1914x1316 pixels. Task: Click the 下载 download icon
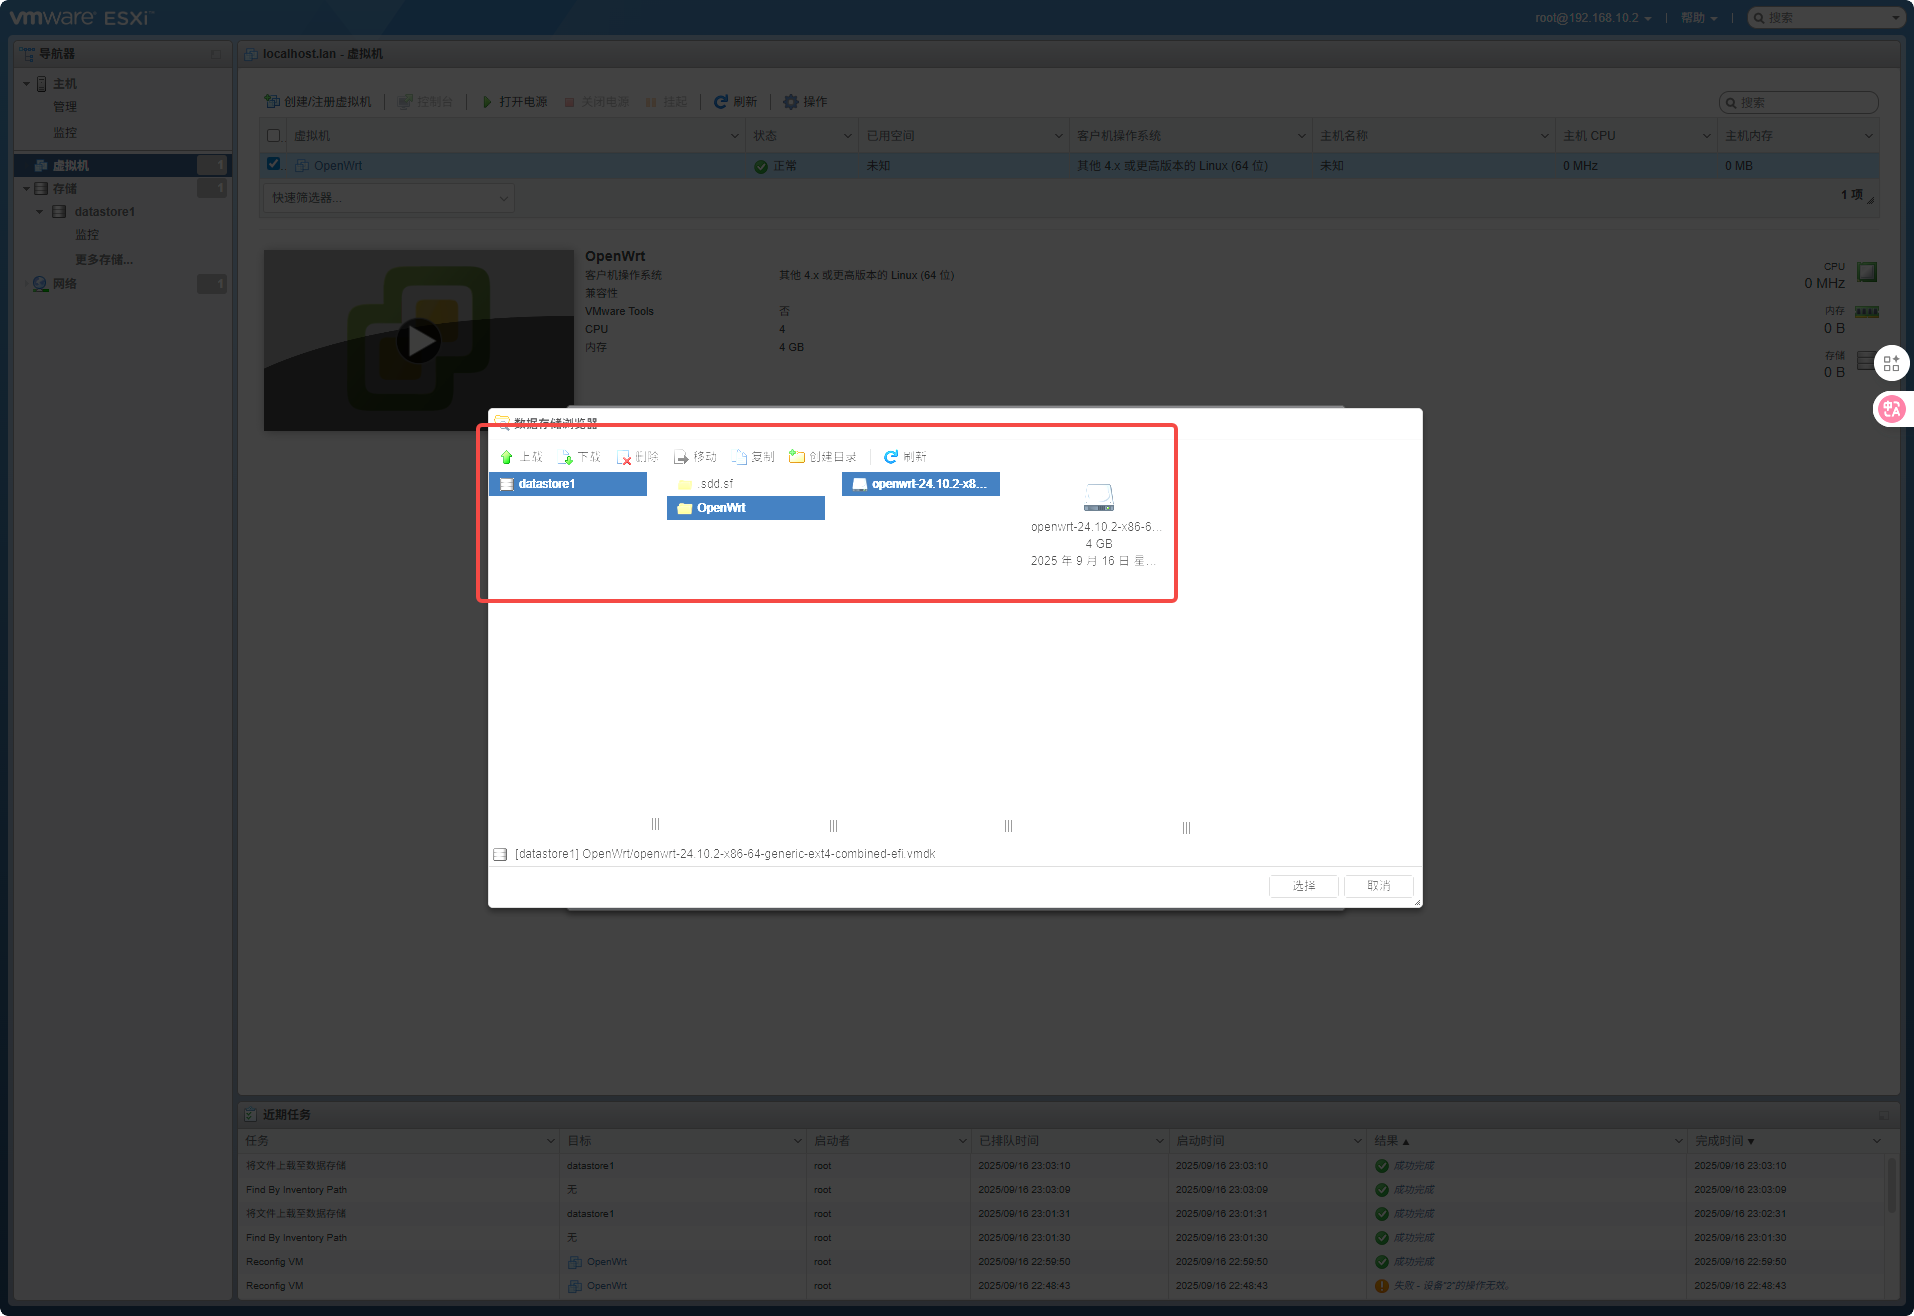tap(566, 457)
